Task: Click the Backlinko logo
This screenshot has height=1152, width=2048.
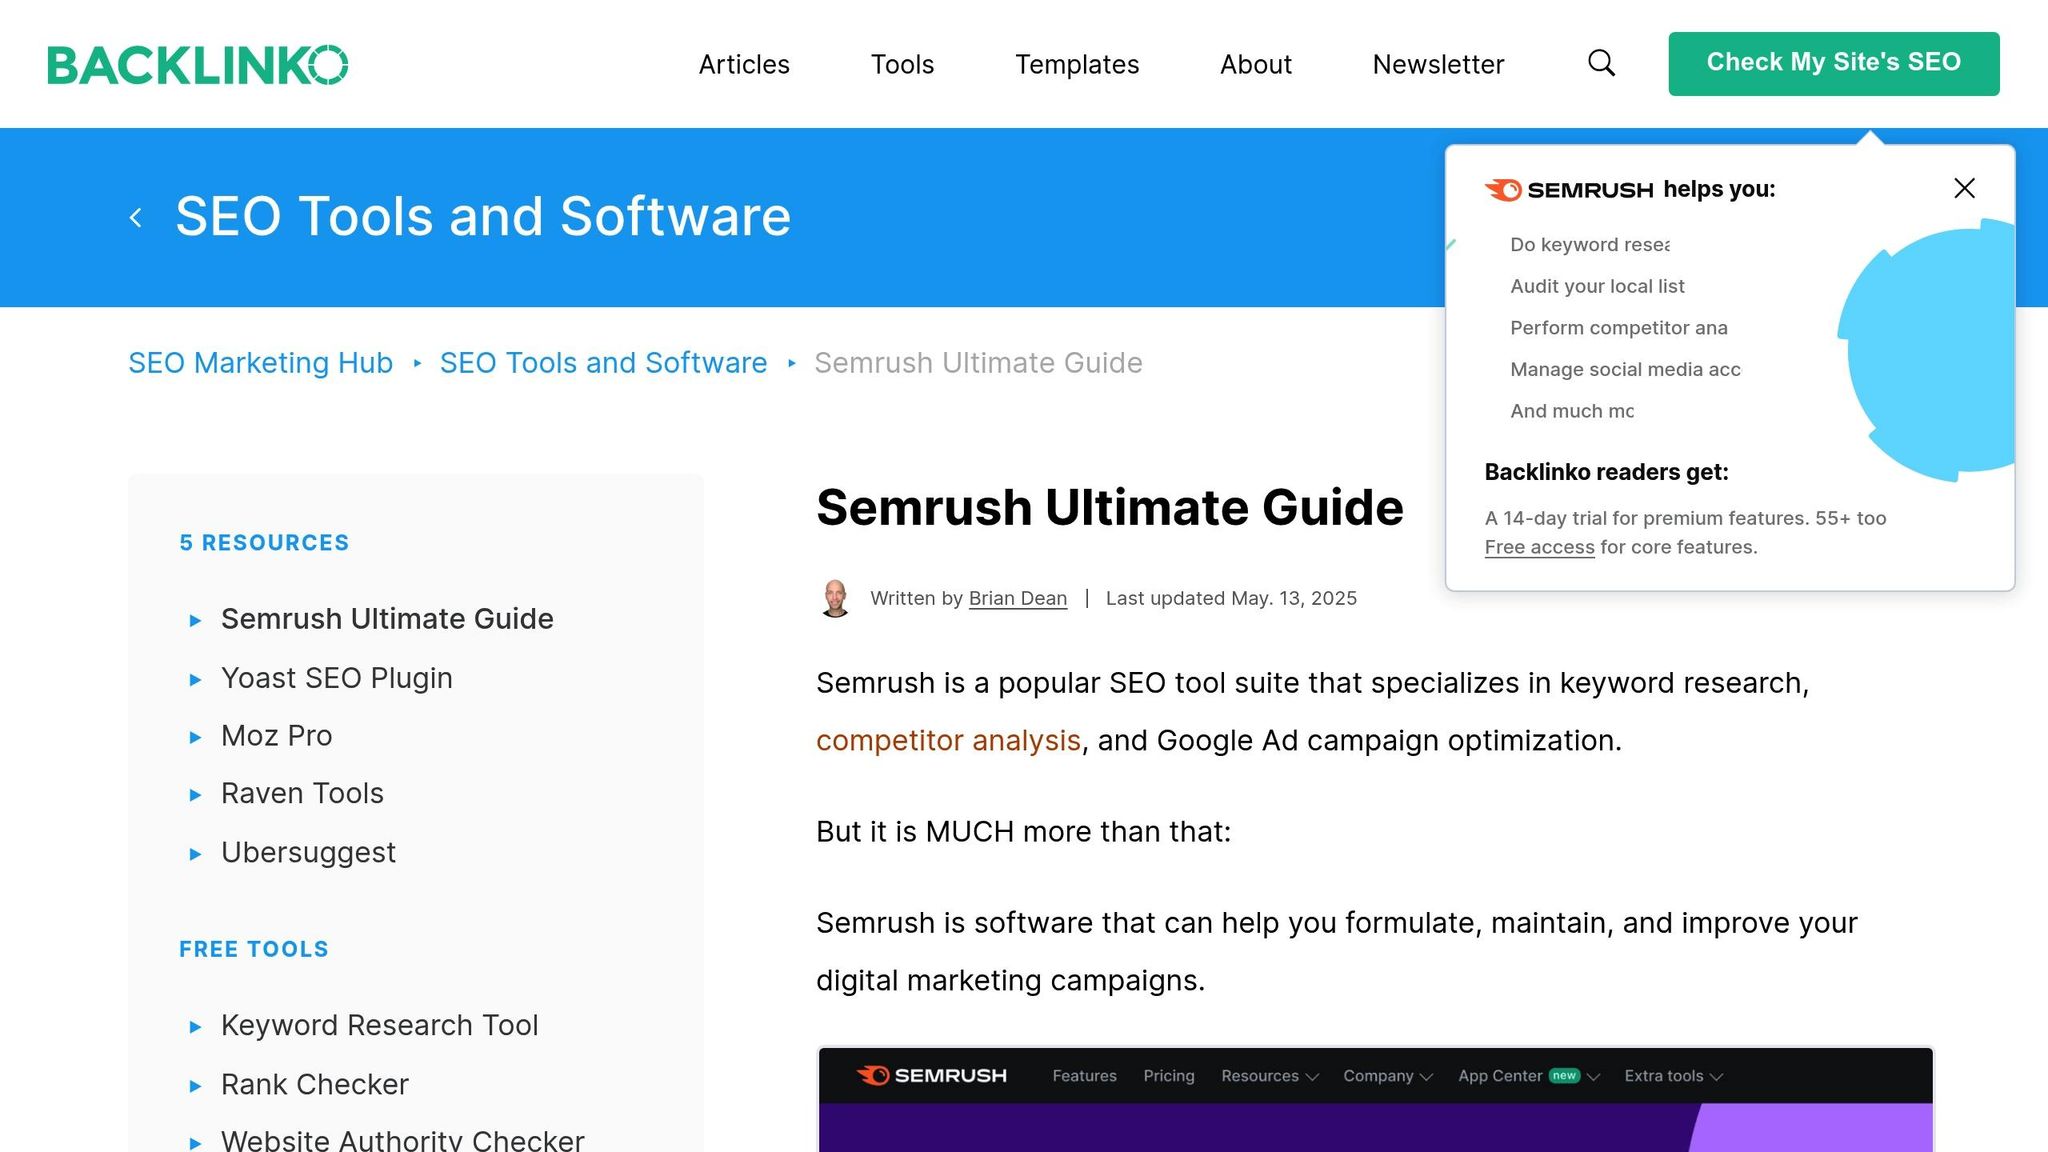Action: click(x=198, y=63)
